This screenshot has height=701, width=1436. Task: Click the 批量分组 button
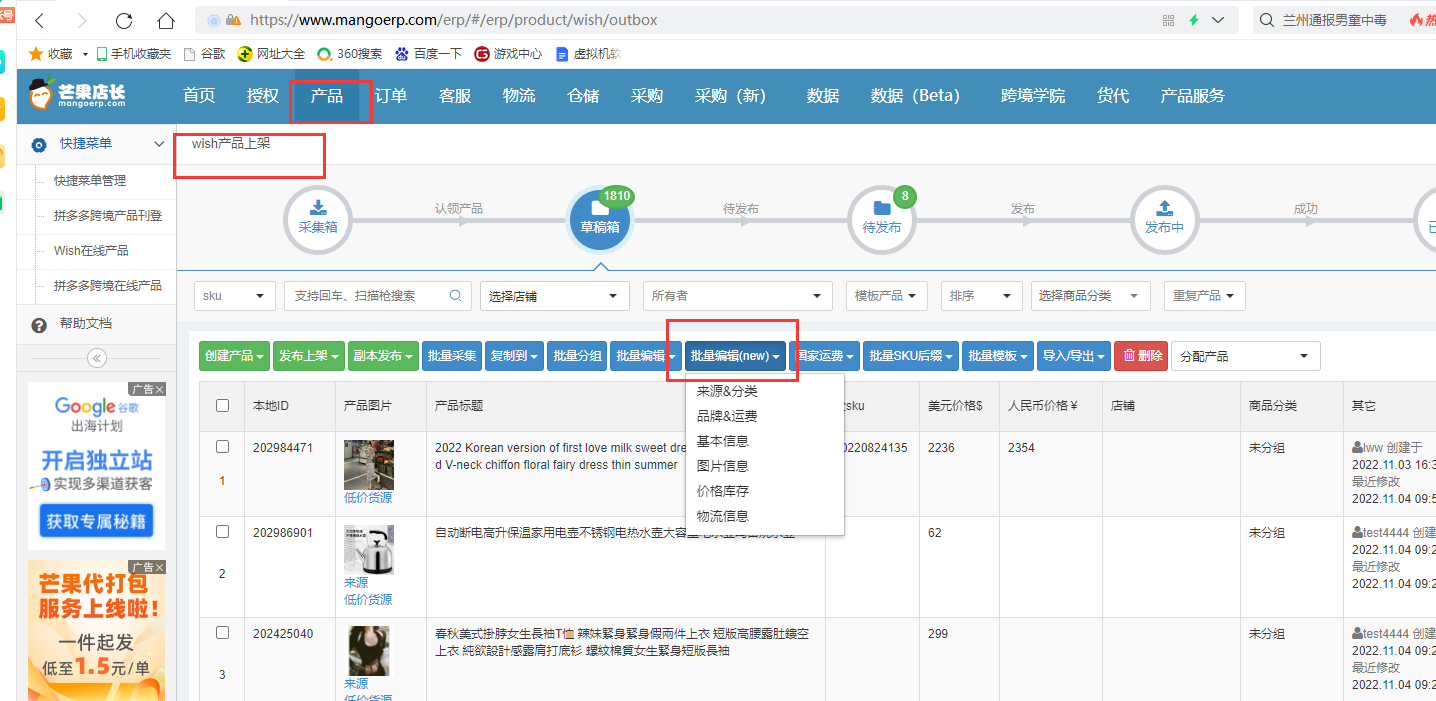tap(577, 356)
